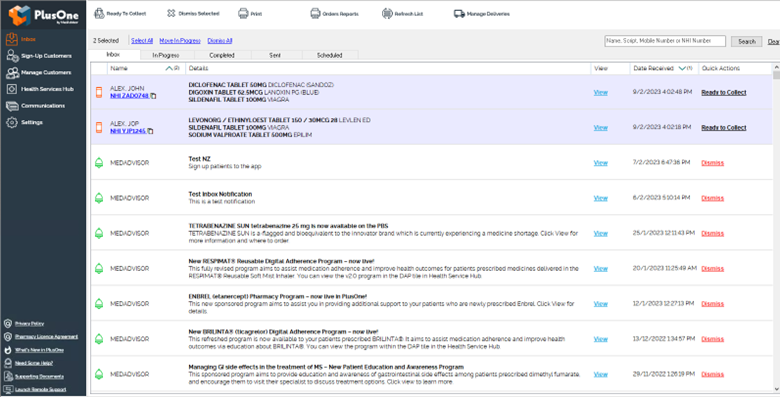This screenshot has width=780, height=397.
Task: Click the Dismiss All link
Action: [x=220, y=41]
